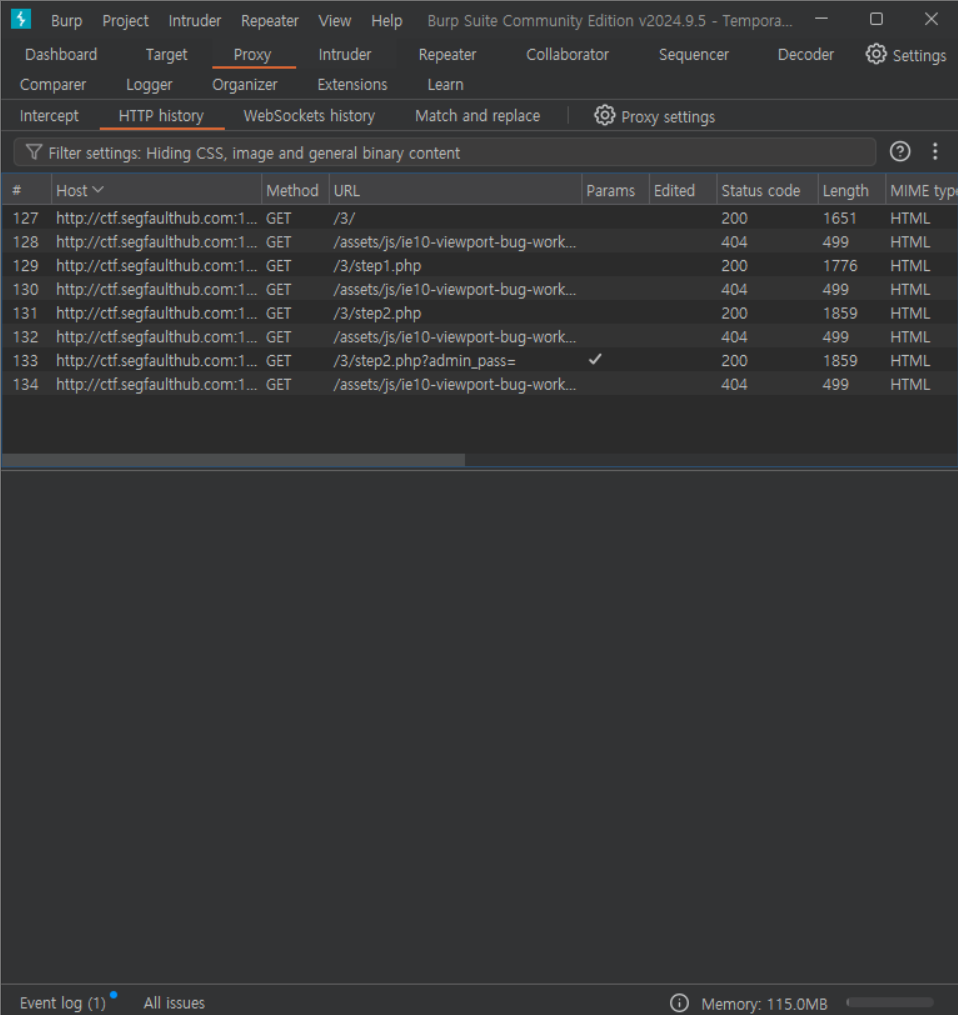Click length value 1651
This screenshot has width=958, height=1015.
[x=840, y=218]
